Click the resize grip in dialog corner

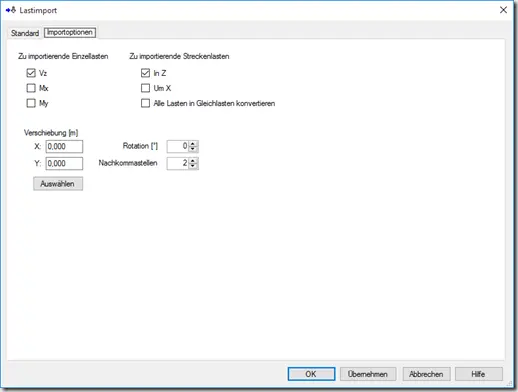tap(509, 384)
